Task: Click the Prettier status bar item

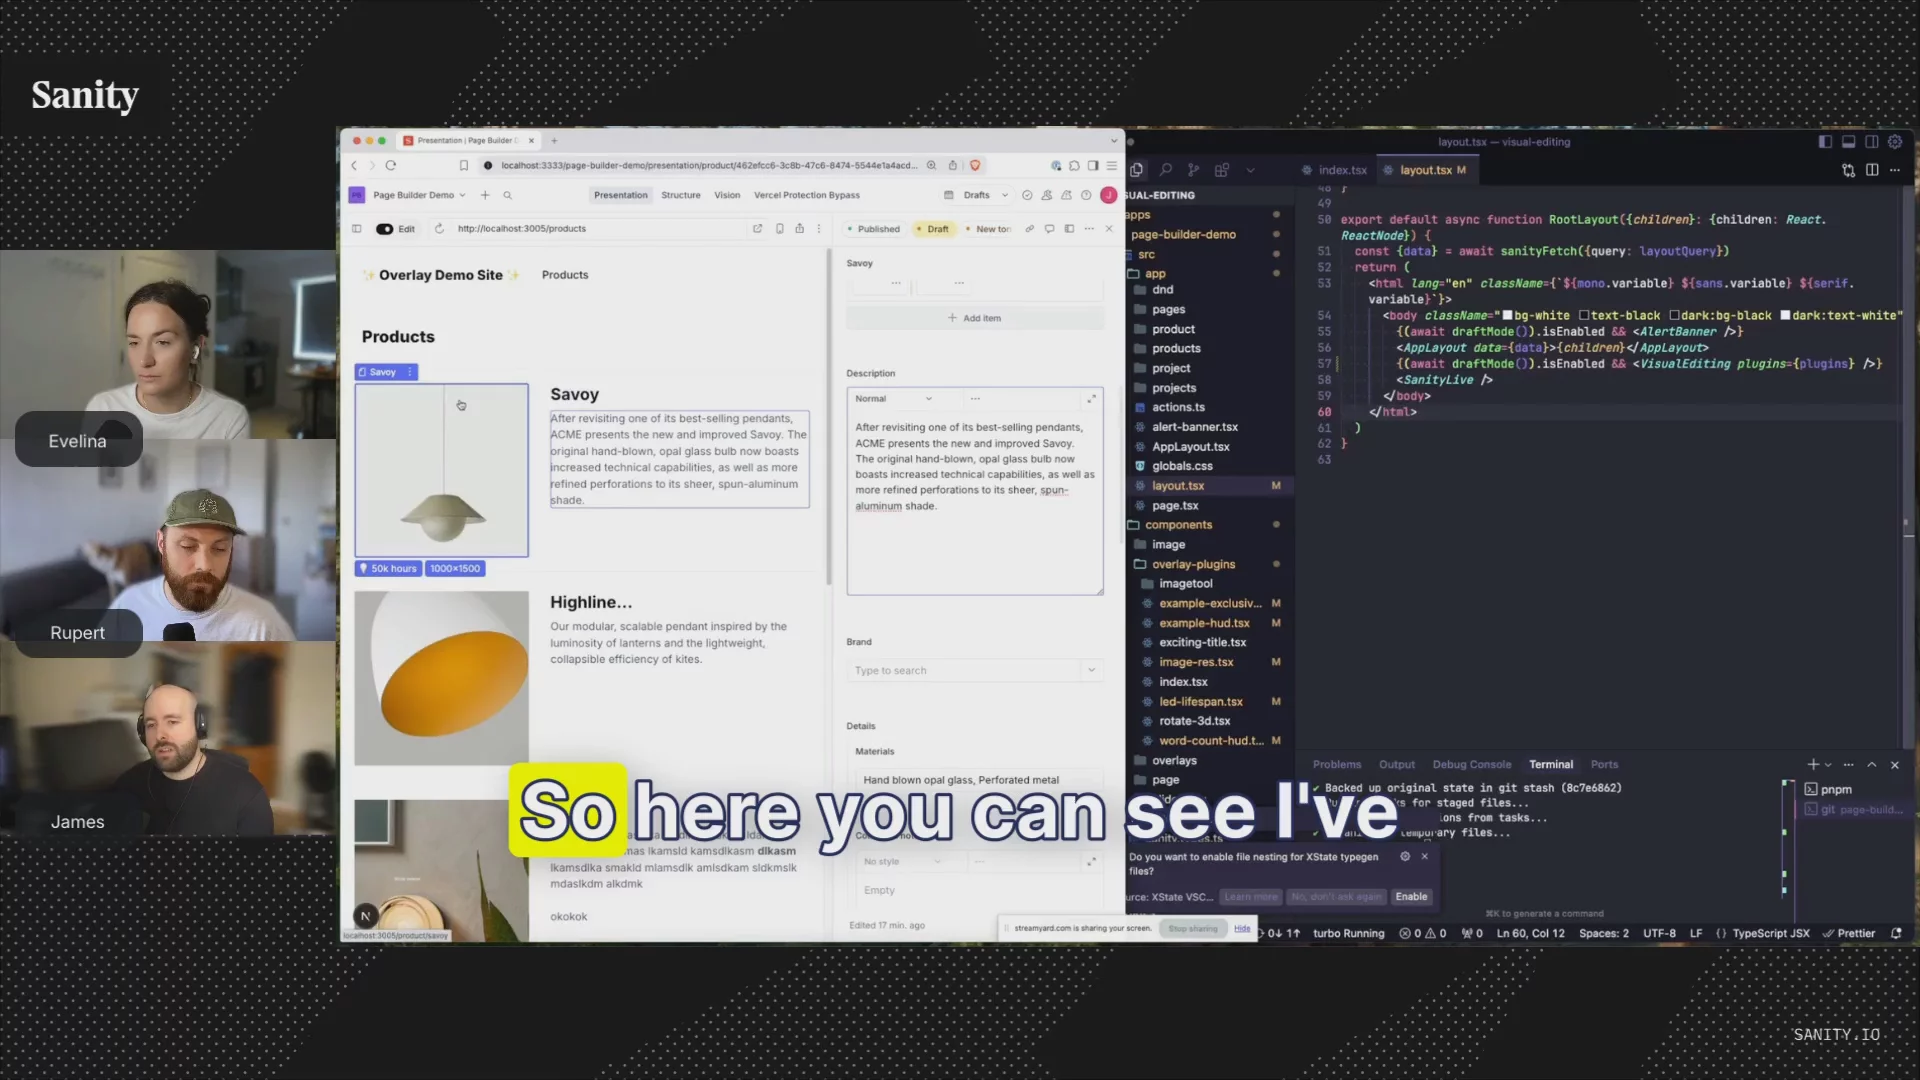Action: [x=1849, y=934]
